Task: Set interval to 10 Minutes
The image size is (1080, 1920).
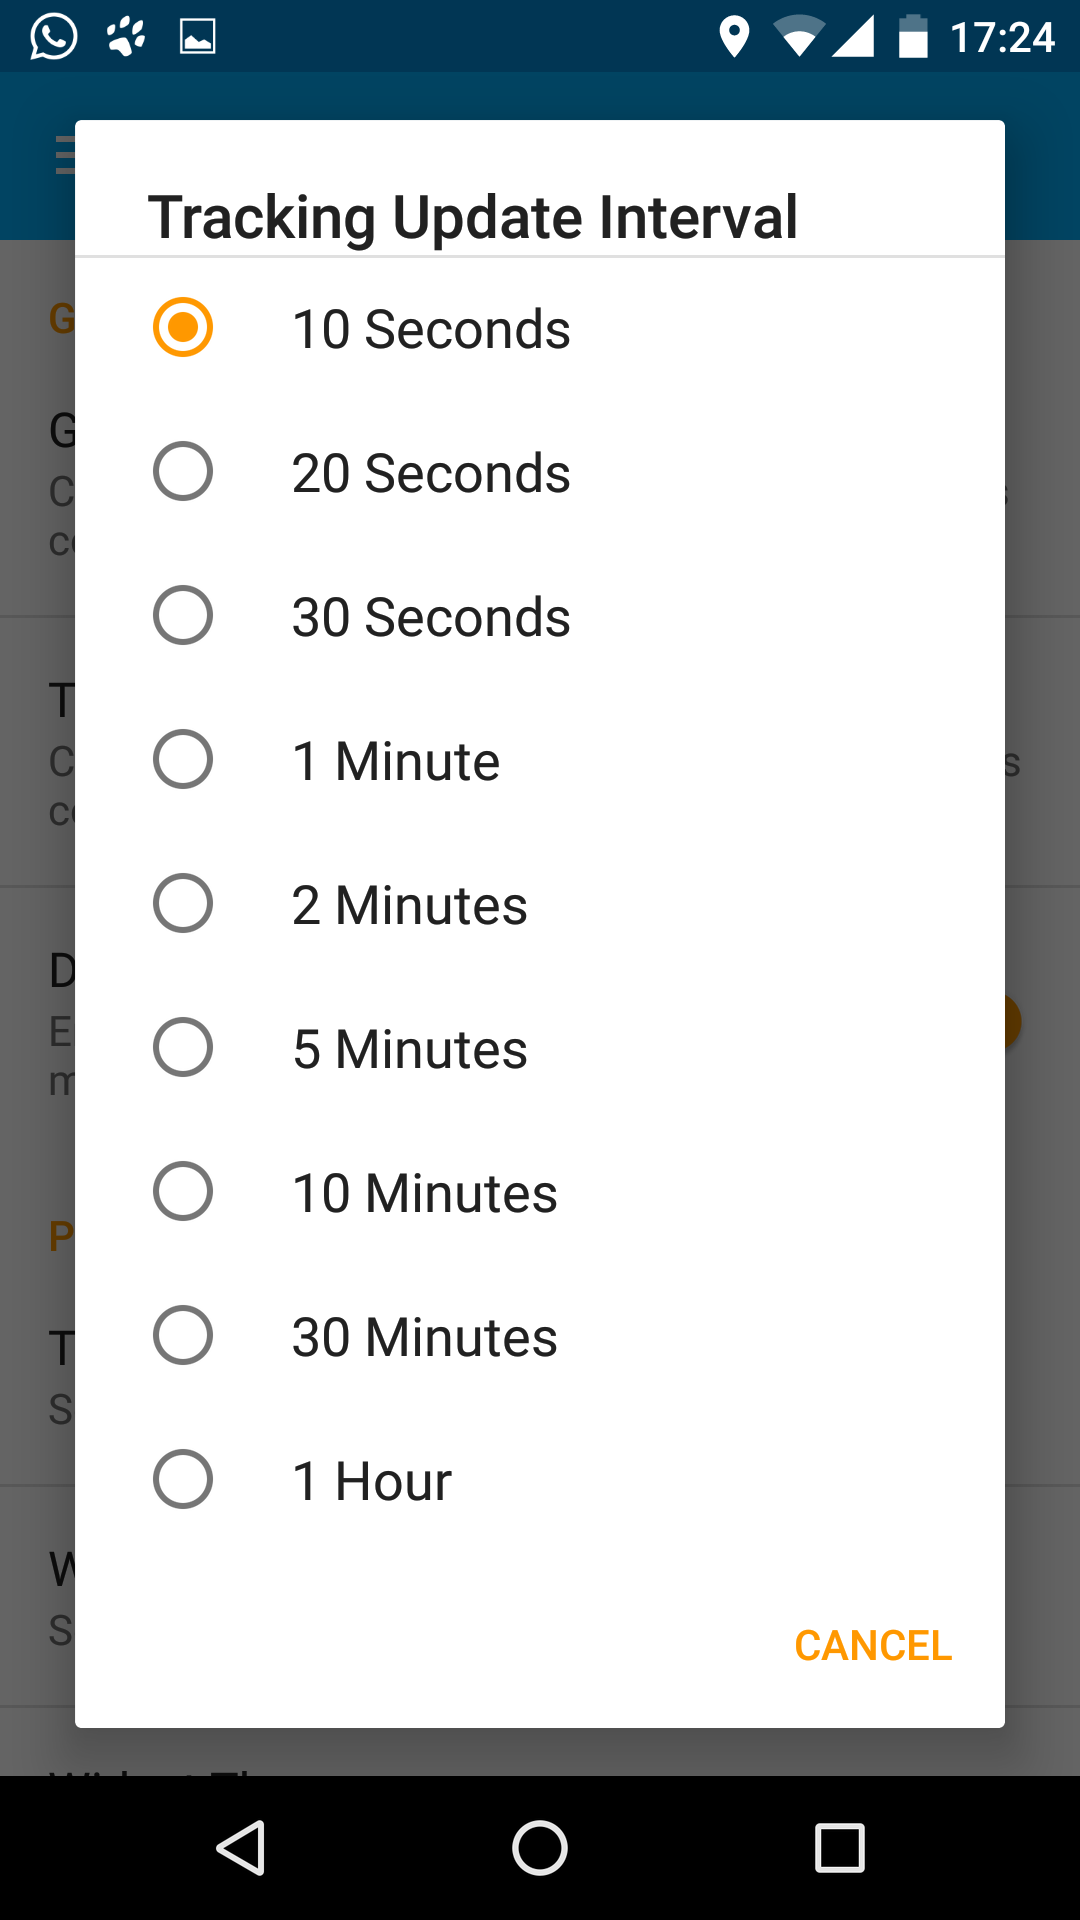Action: coord(540,1192)
